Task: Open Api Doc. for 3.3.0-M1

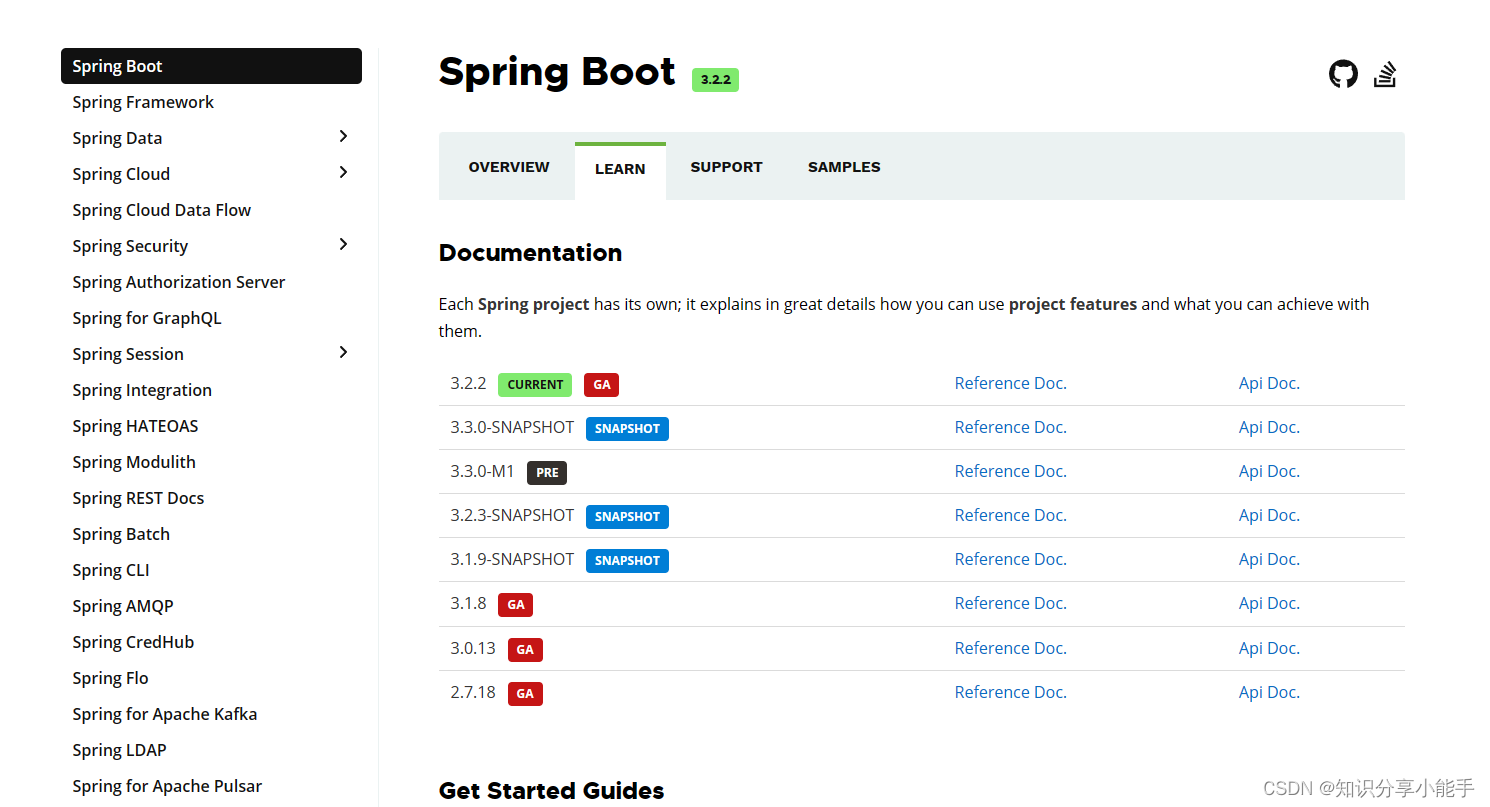Action: pyautogui.click(x=1269, y=471)
